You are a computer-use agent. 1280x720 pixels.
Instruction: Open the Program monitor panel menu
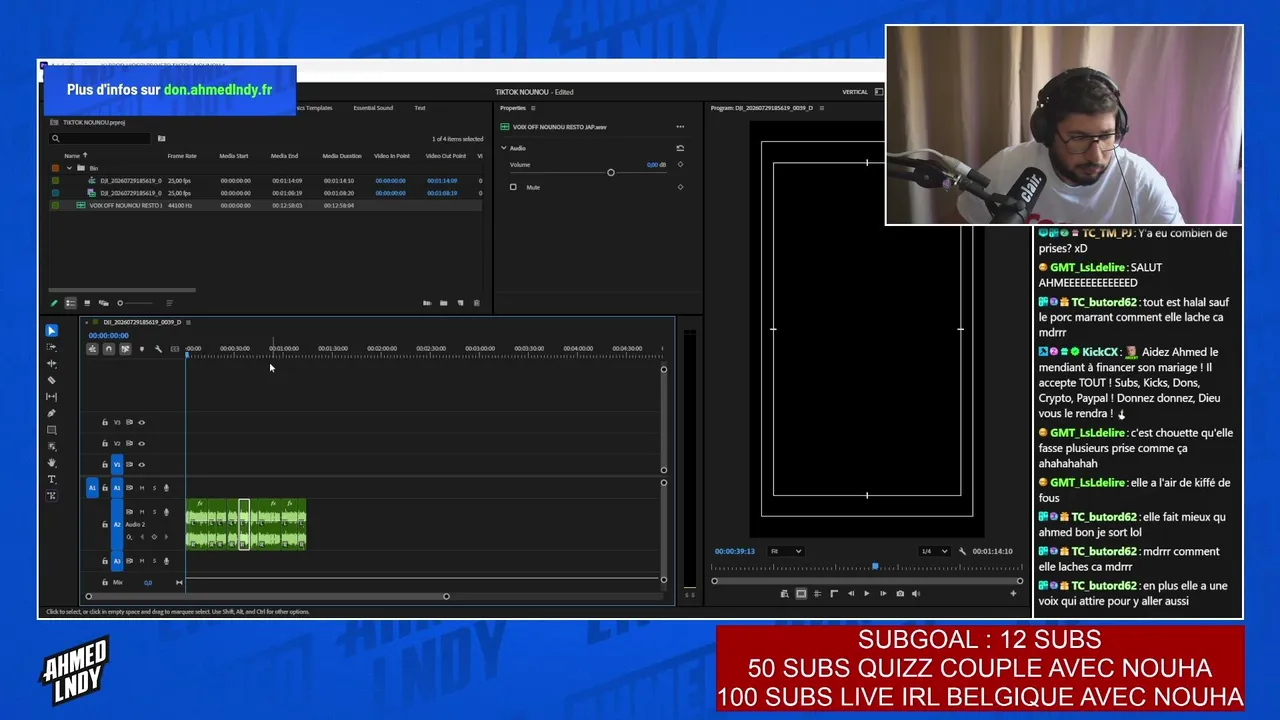click(x=822, y=108)
